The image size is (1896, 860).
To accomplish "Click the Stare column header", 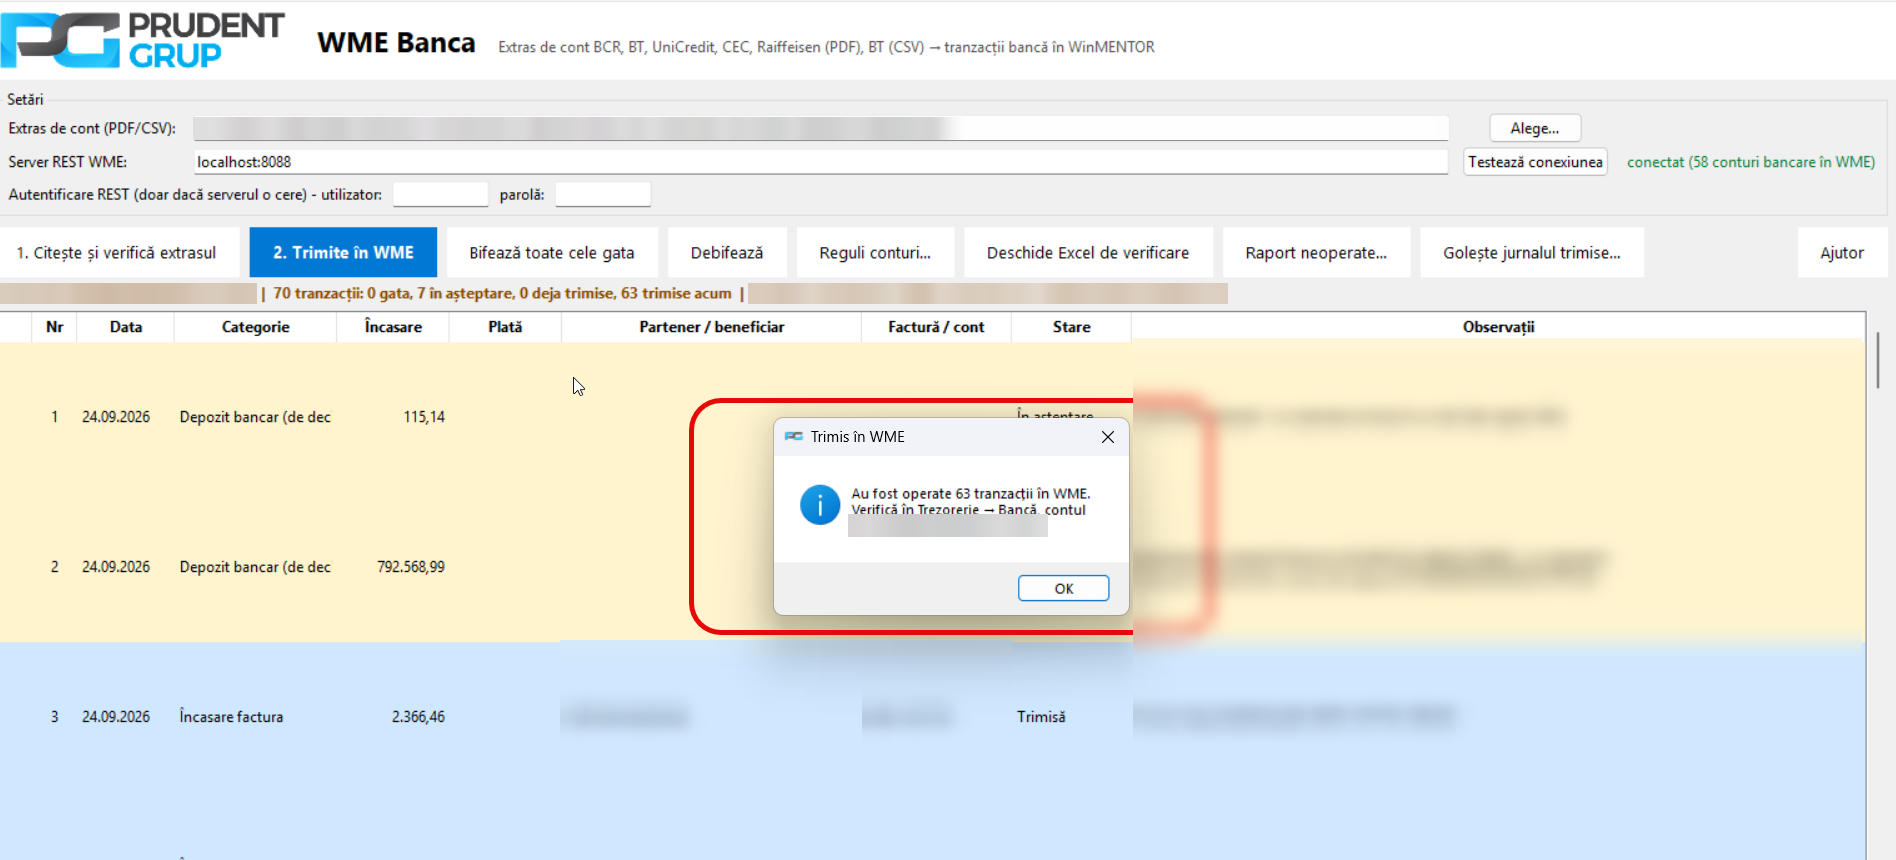I will click(1072, 327).
